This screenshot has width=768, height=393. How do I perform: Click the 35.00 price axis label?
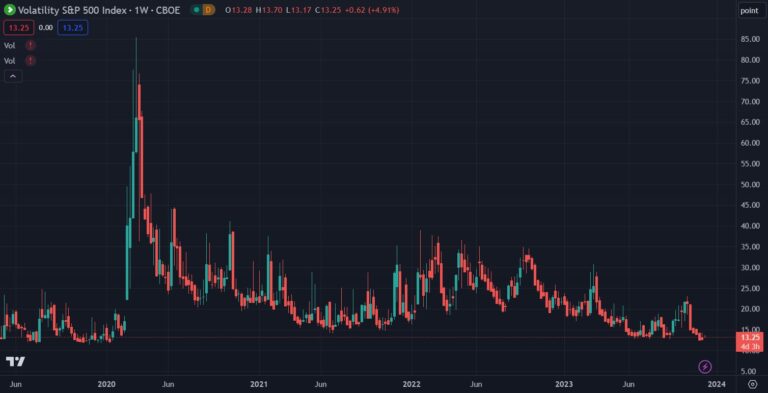[750, 247]
